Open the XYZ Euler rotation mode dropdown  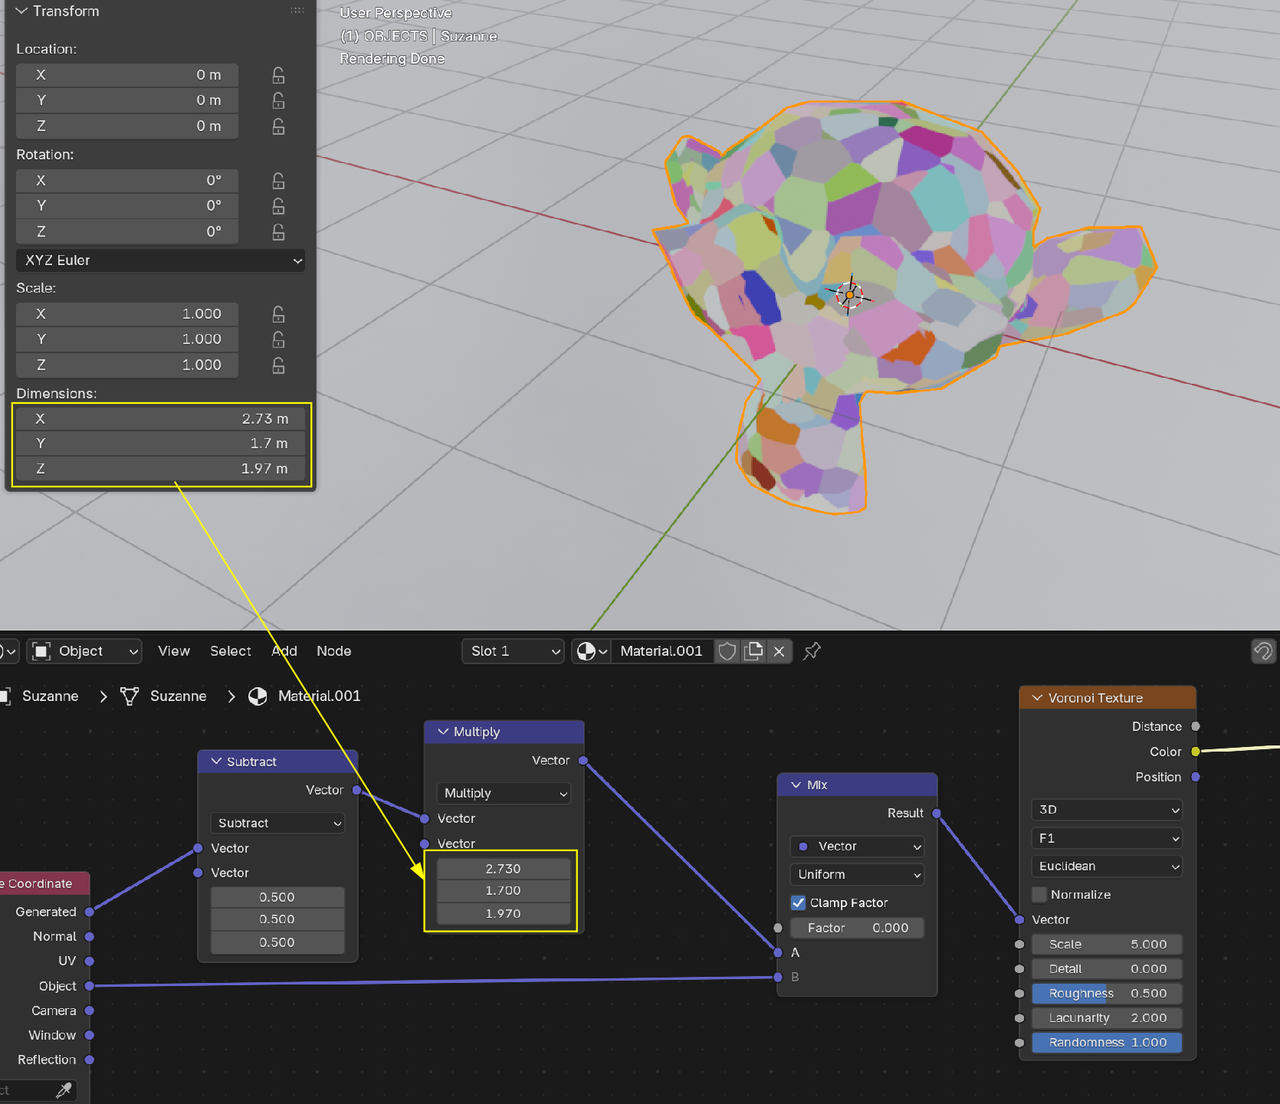point(160,260)
